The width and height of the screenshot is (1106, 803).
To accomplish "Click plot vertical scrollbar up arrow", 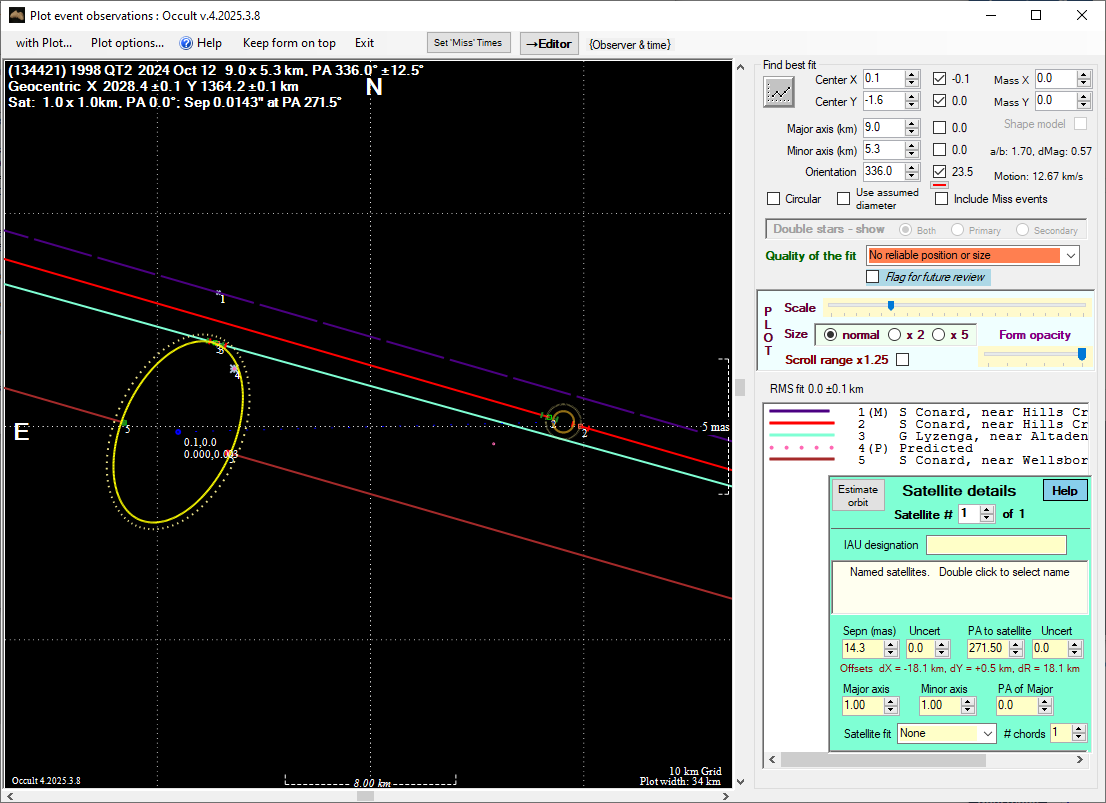I will (740, 68).
